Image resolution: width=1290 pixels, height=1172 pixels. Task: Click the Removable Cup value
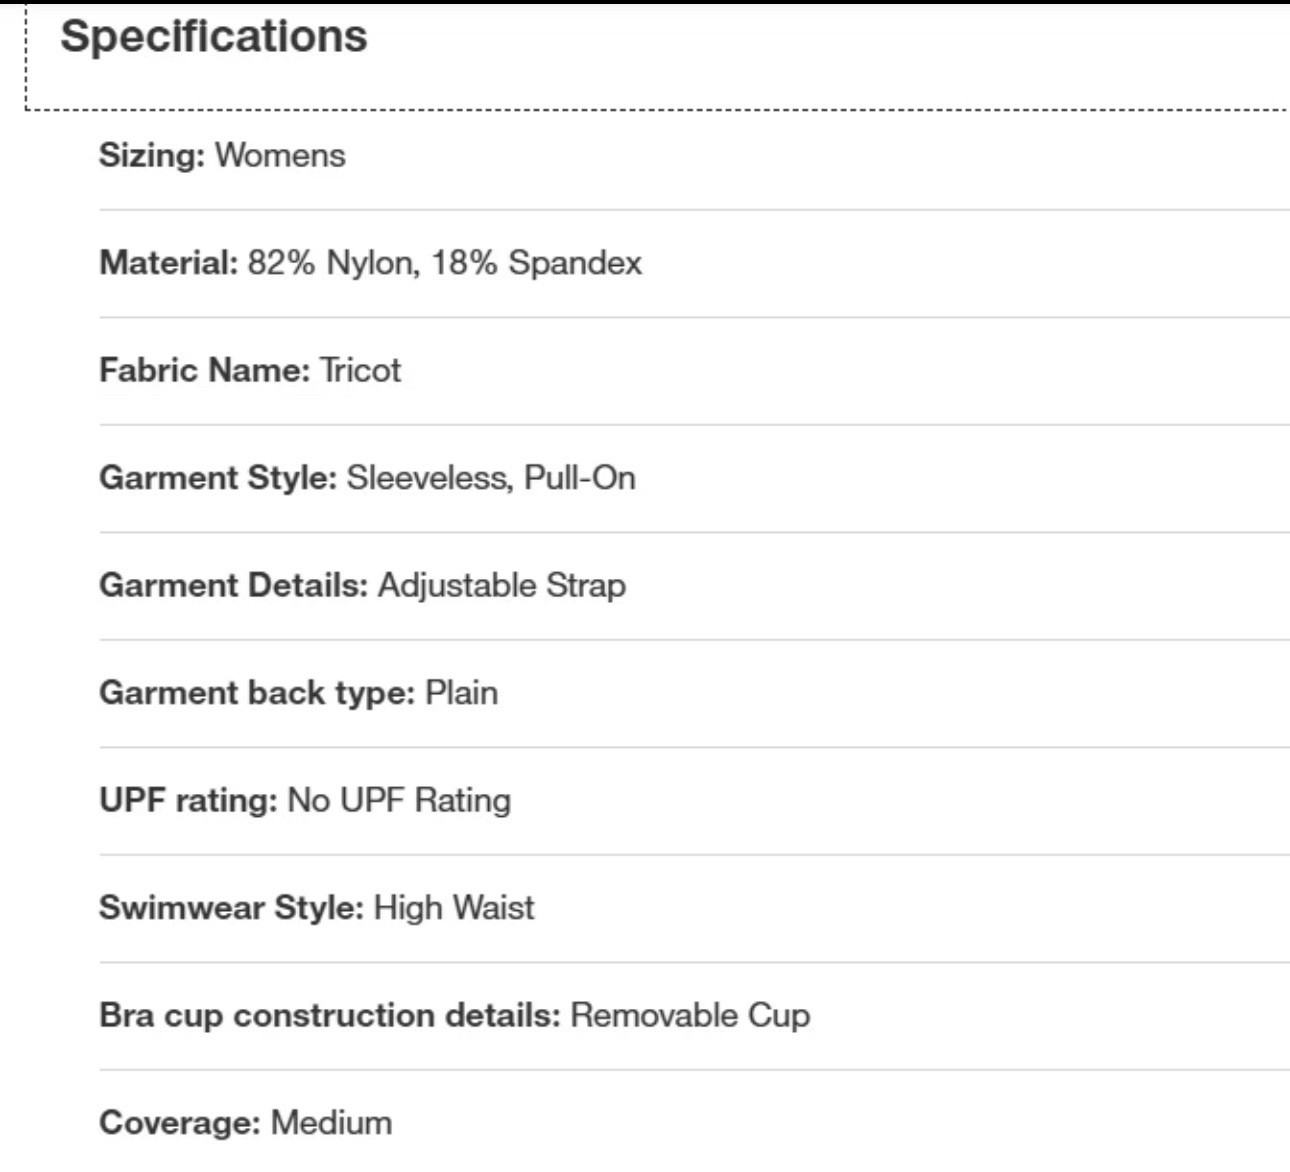click(x=690, y=1016)
